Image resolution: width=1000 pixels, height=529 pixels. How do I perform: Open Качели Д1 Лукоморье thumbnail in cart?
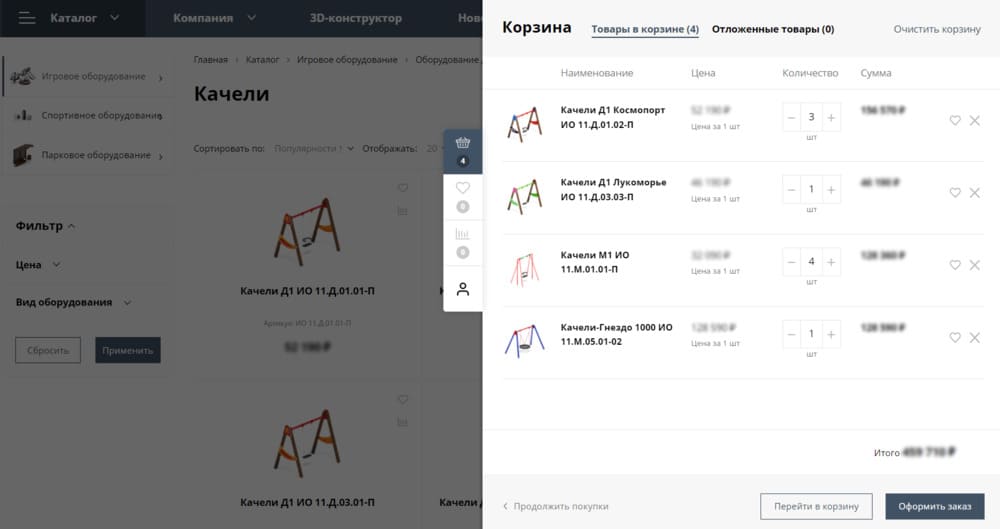pyautogui.click(x=524, y=196)
